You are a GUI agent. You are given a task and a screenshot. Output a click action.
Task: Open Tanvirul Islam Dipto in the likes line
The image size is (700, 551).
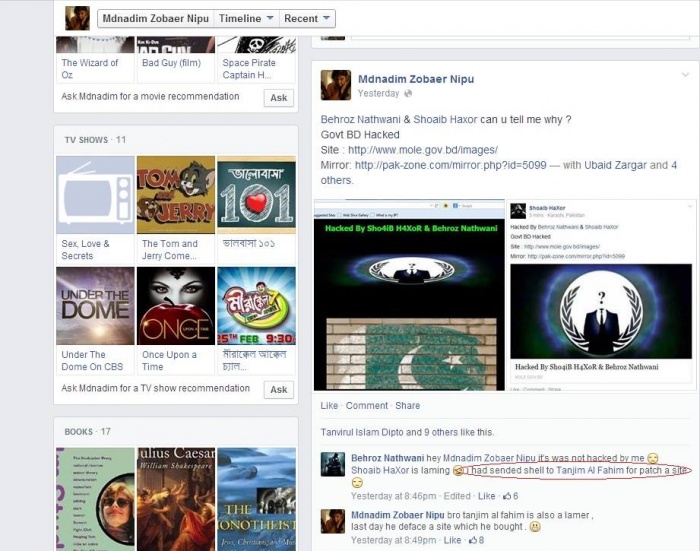click(362, 432)
